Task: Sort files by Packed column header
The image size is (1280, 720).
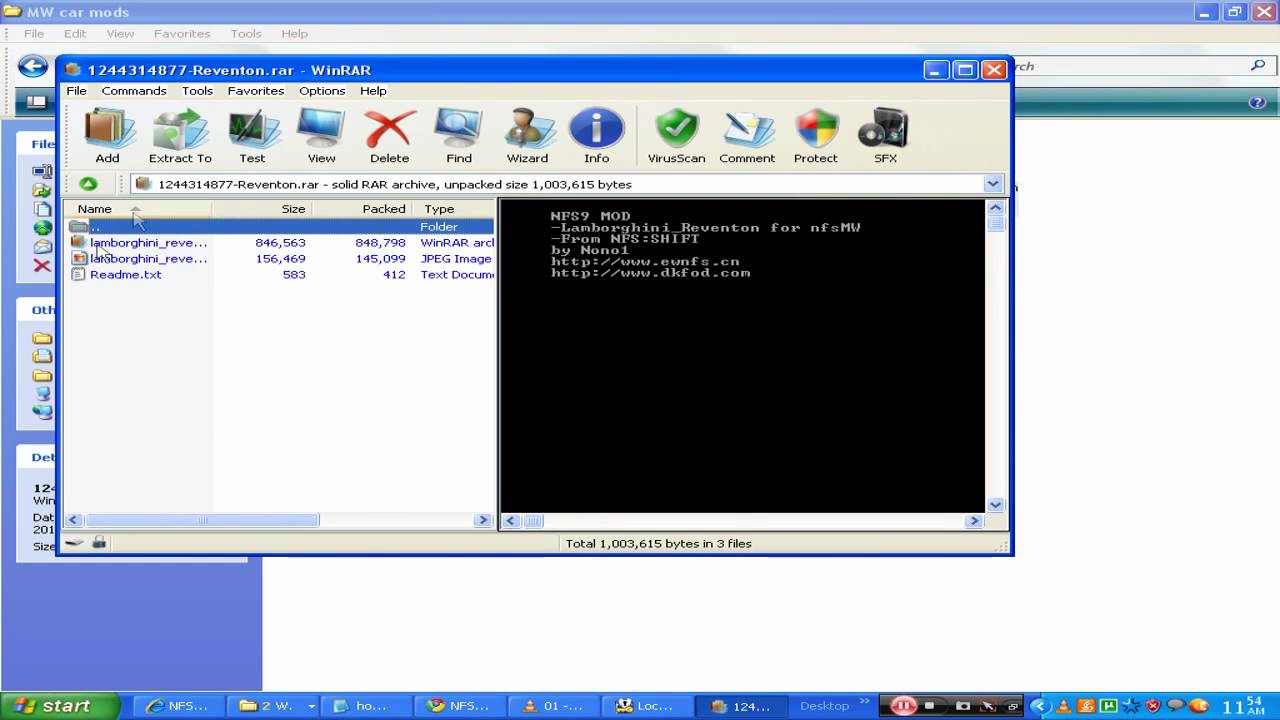Action: (364, 209)
